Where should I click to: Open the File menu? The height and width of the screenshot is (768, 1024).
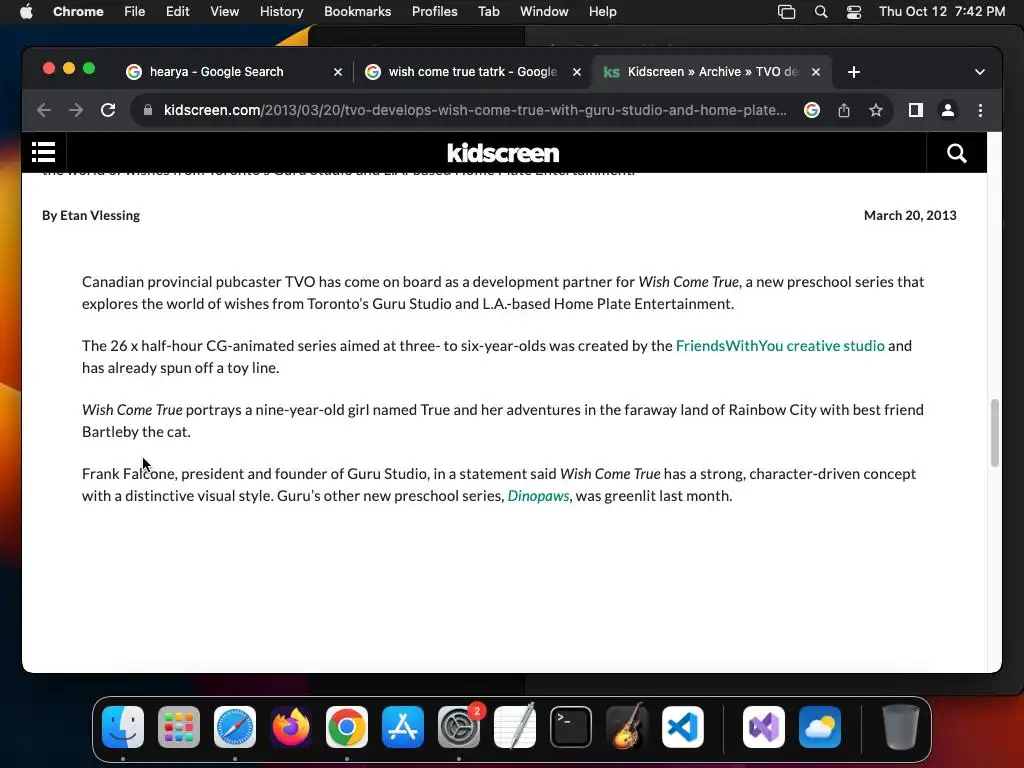point(135,12)
